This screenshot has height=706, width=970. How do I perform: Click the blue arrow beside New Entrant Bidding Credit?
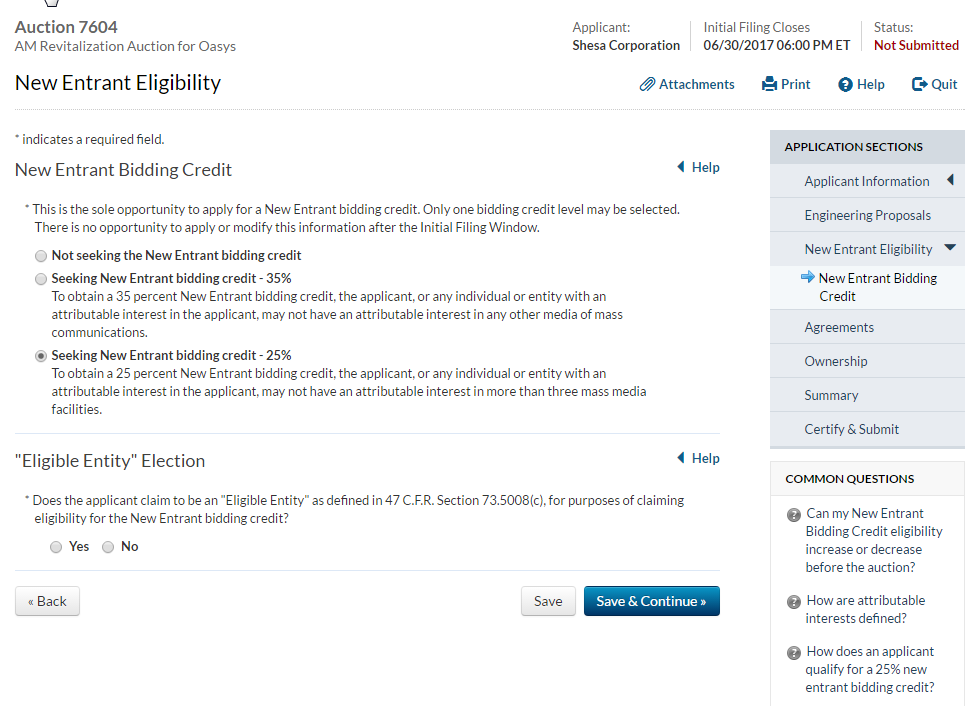point(808,278)
